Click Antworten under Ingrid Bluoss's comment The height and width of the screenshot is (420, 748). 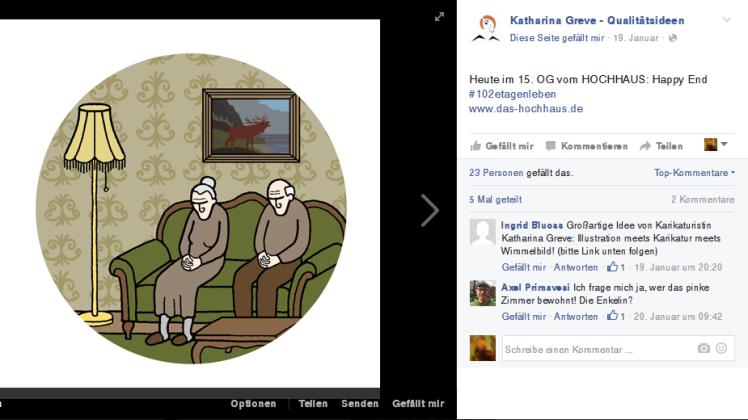[575, 267]
